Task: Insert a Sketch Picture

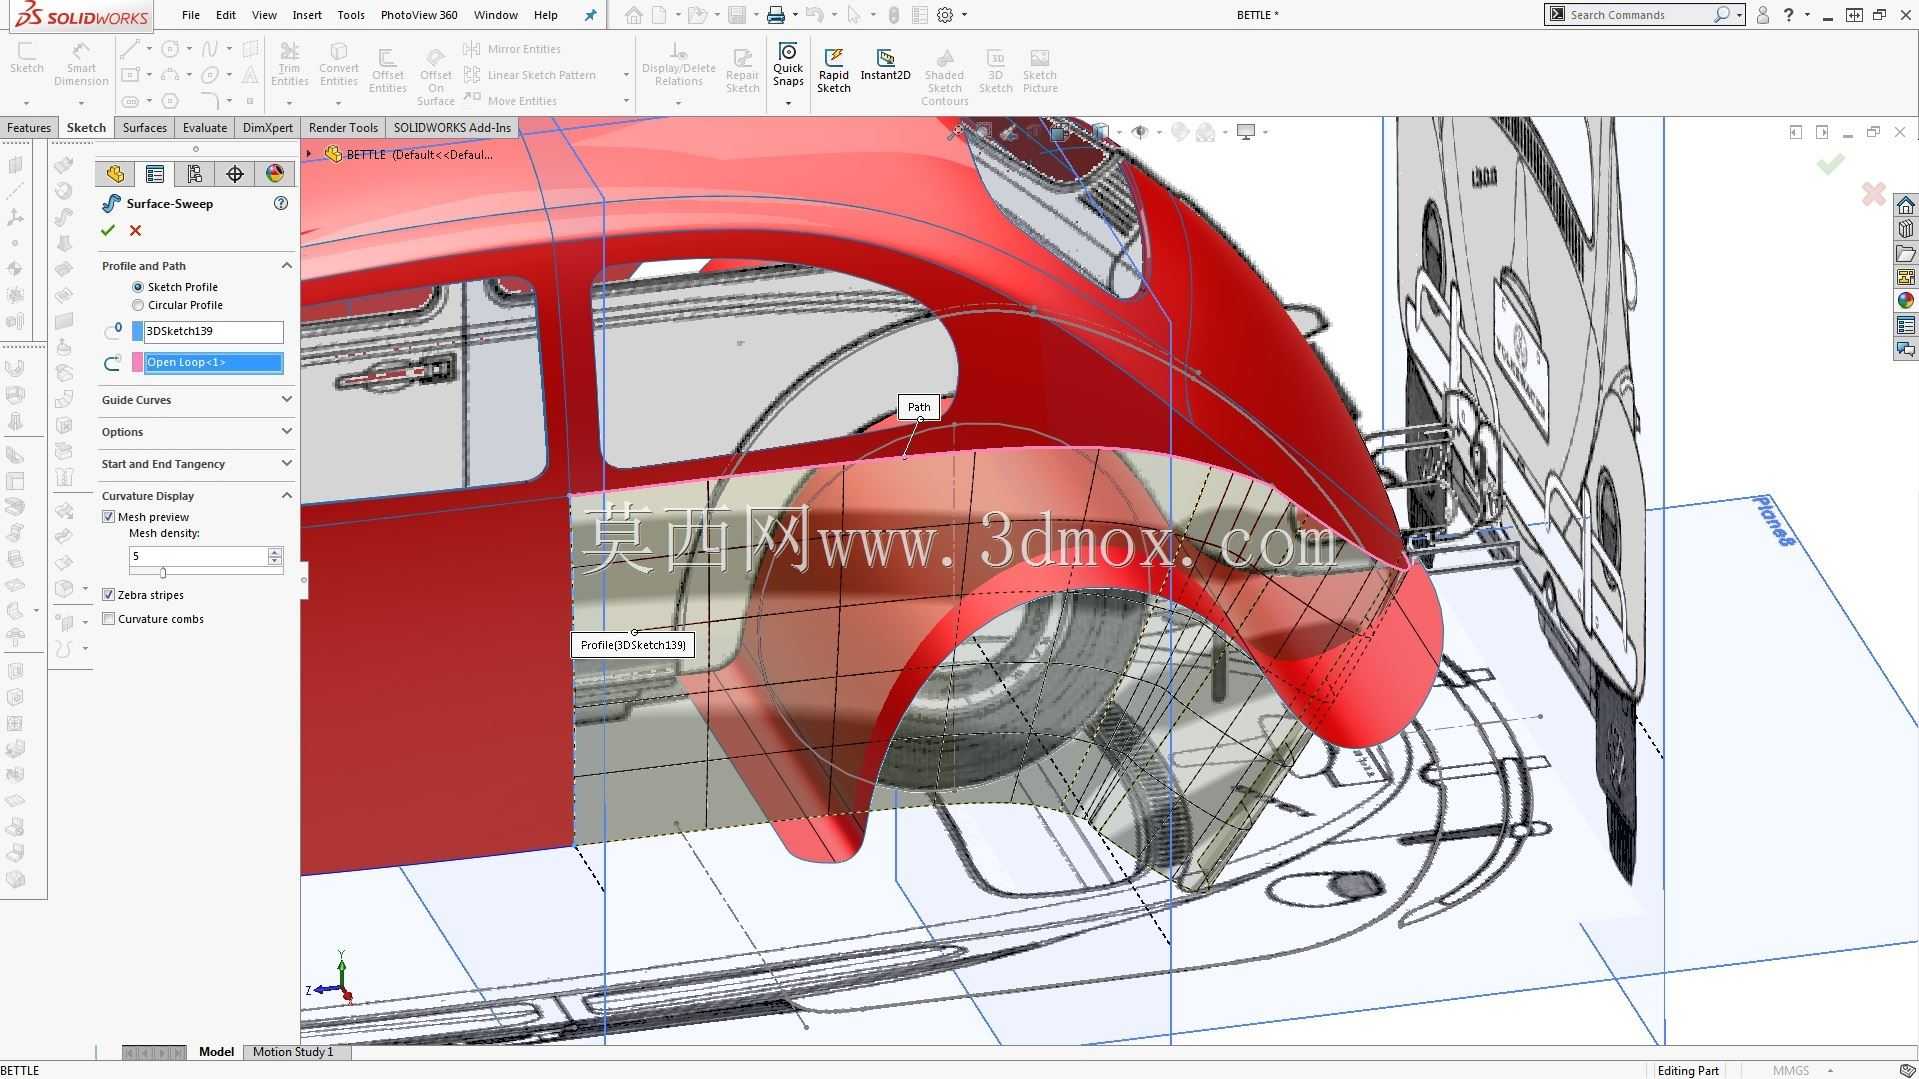Action: tap(1040, 70)
